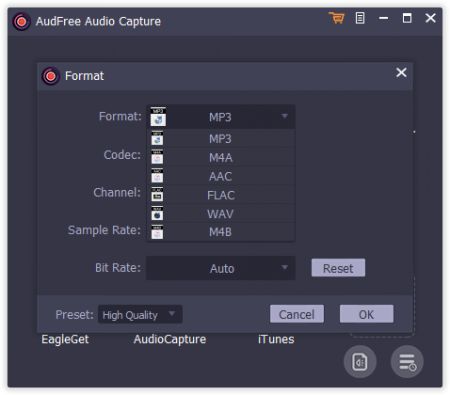The width and height of the screenshot is (450, 395).
Task: Click the MP3 file icon in the list
Action: pyautogui.click(x=157, y=138)
